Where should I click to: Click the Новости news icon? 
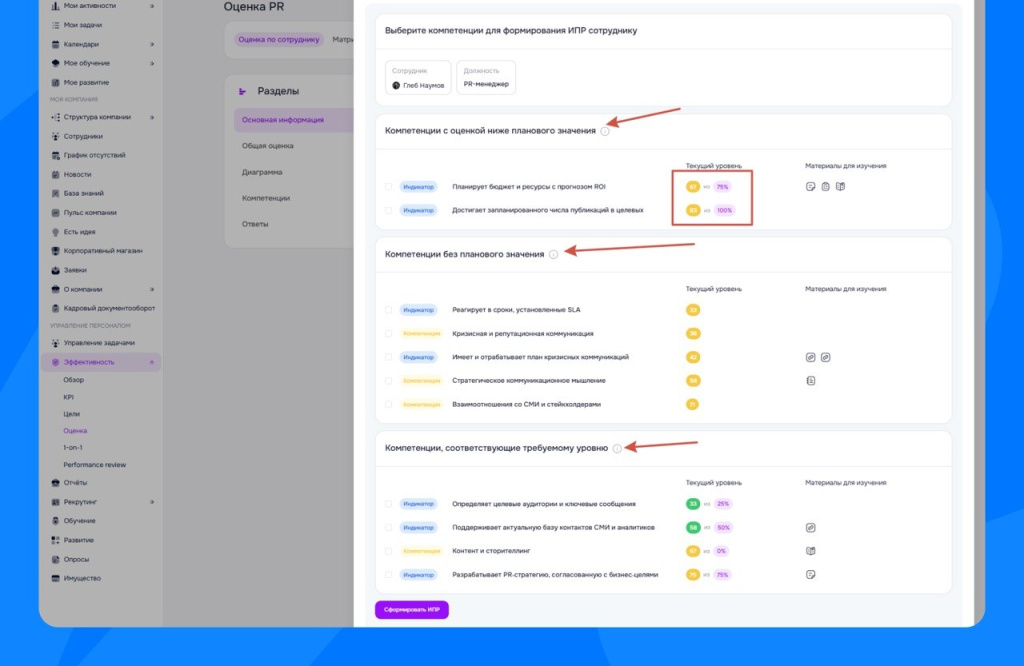pyautogui.click(x=56, y=174)
